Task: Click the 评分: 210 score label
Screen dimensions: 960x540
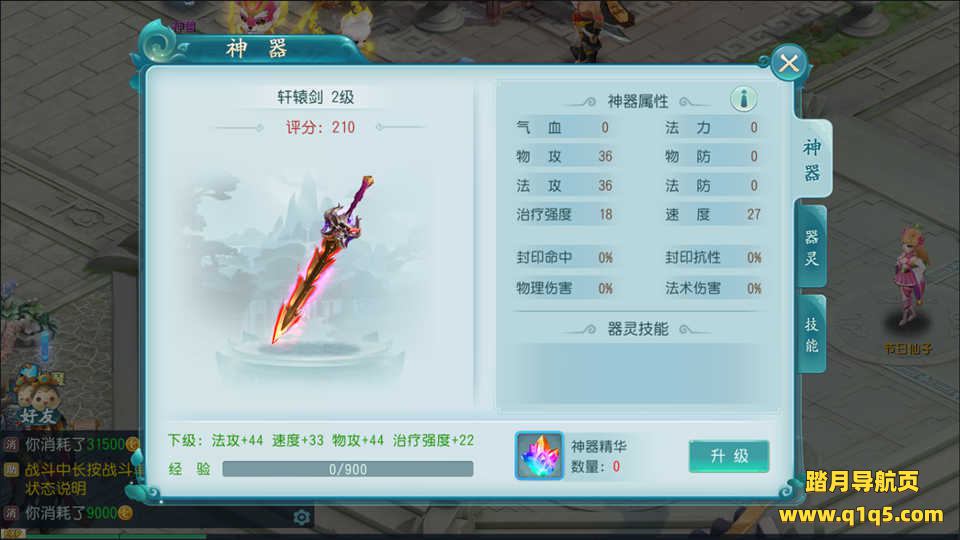Action: click(320, 127)
